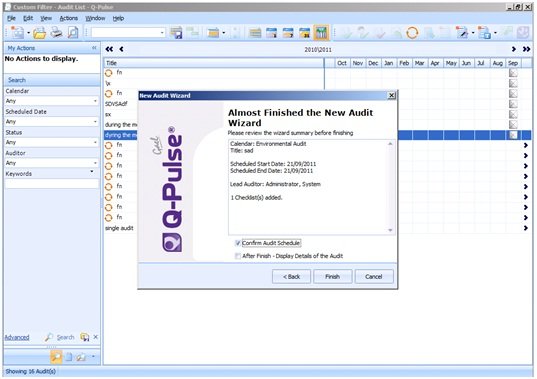This screenshot has width=537, height=379.
Task: Click the Sep month column header
Action: click(x=513, y=63)
